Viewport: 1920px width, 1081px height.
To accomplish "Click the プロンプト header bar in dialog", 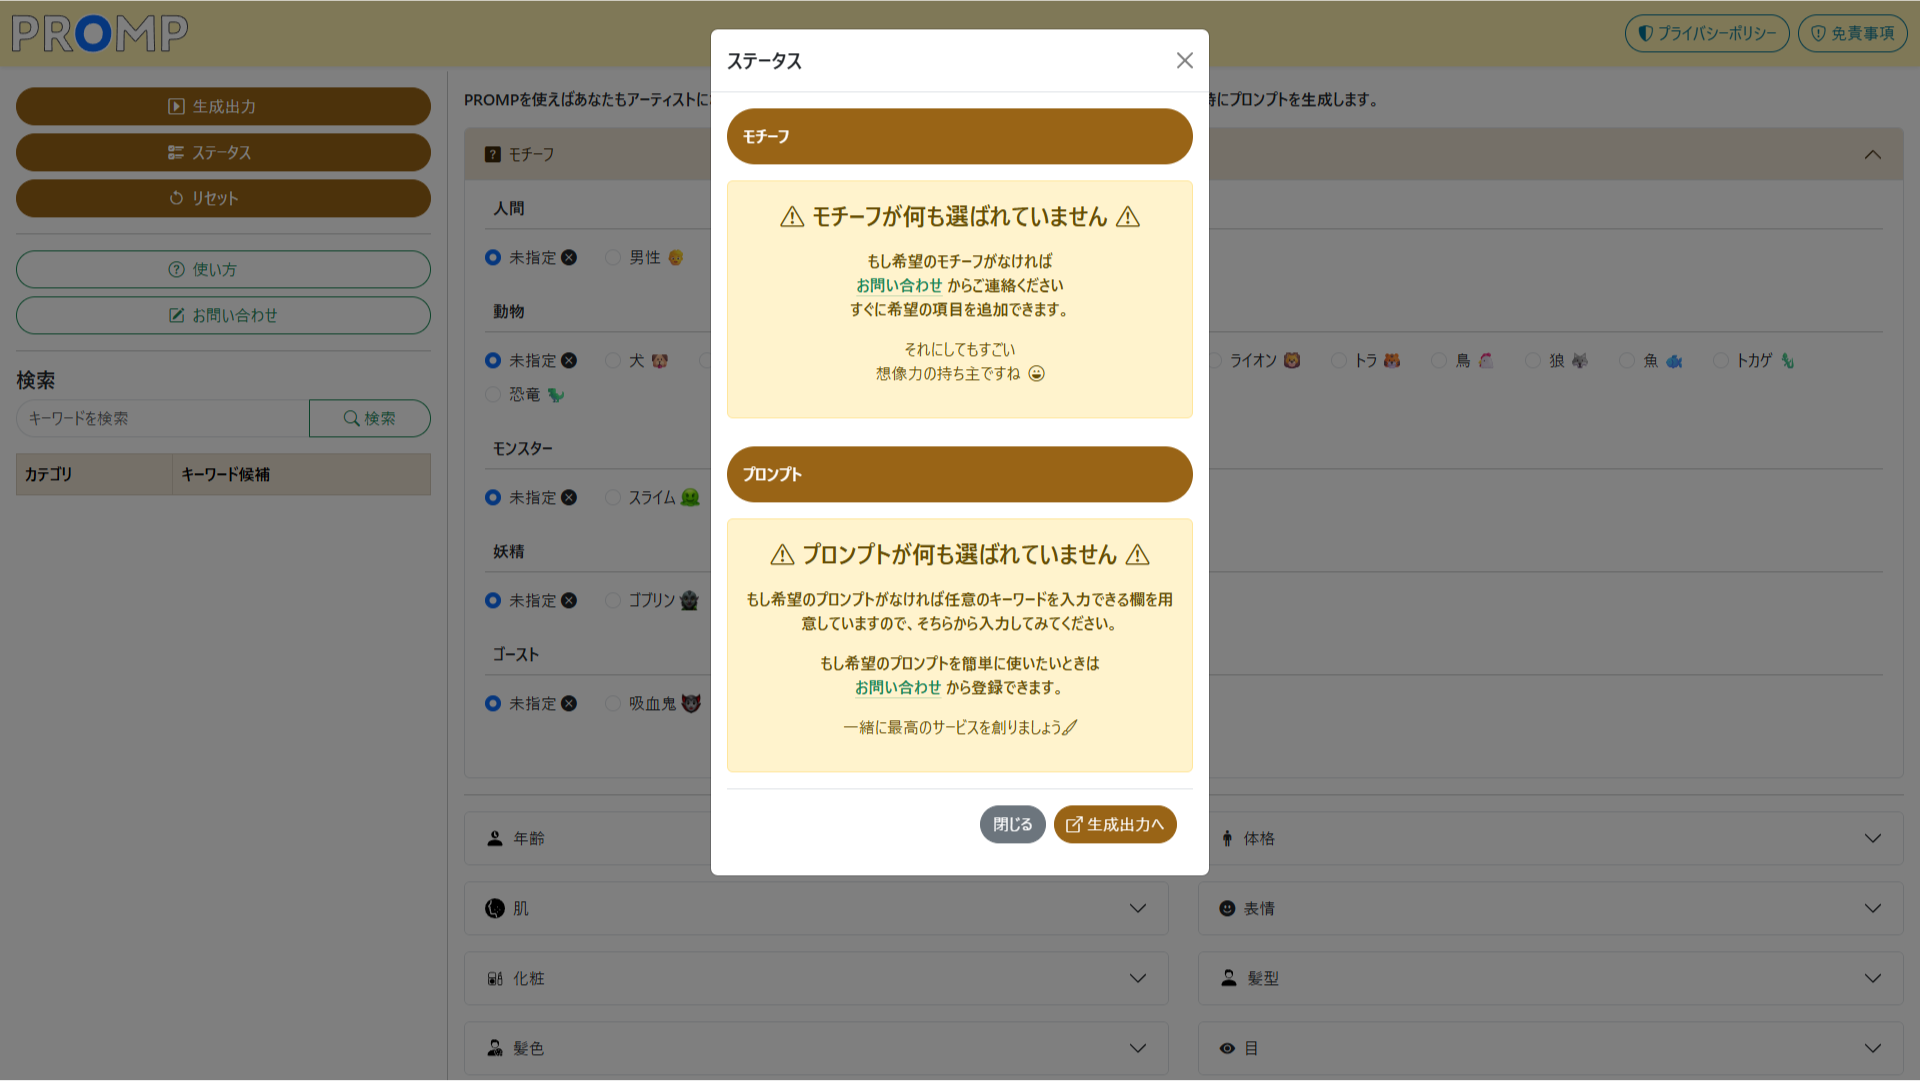I will point(960,475).
